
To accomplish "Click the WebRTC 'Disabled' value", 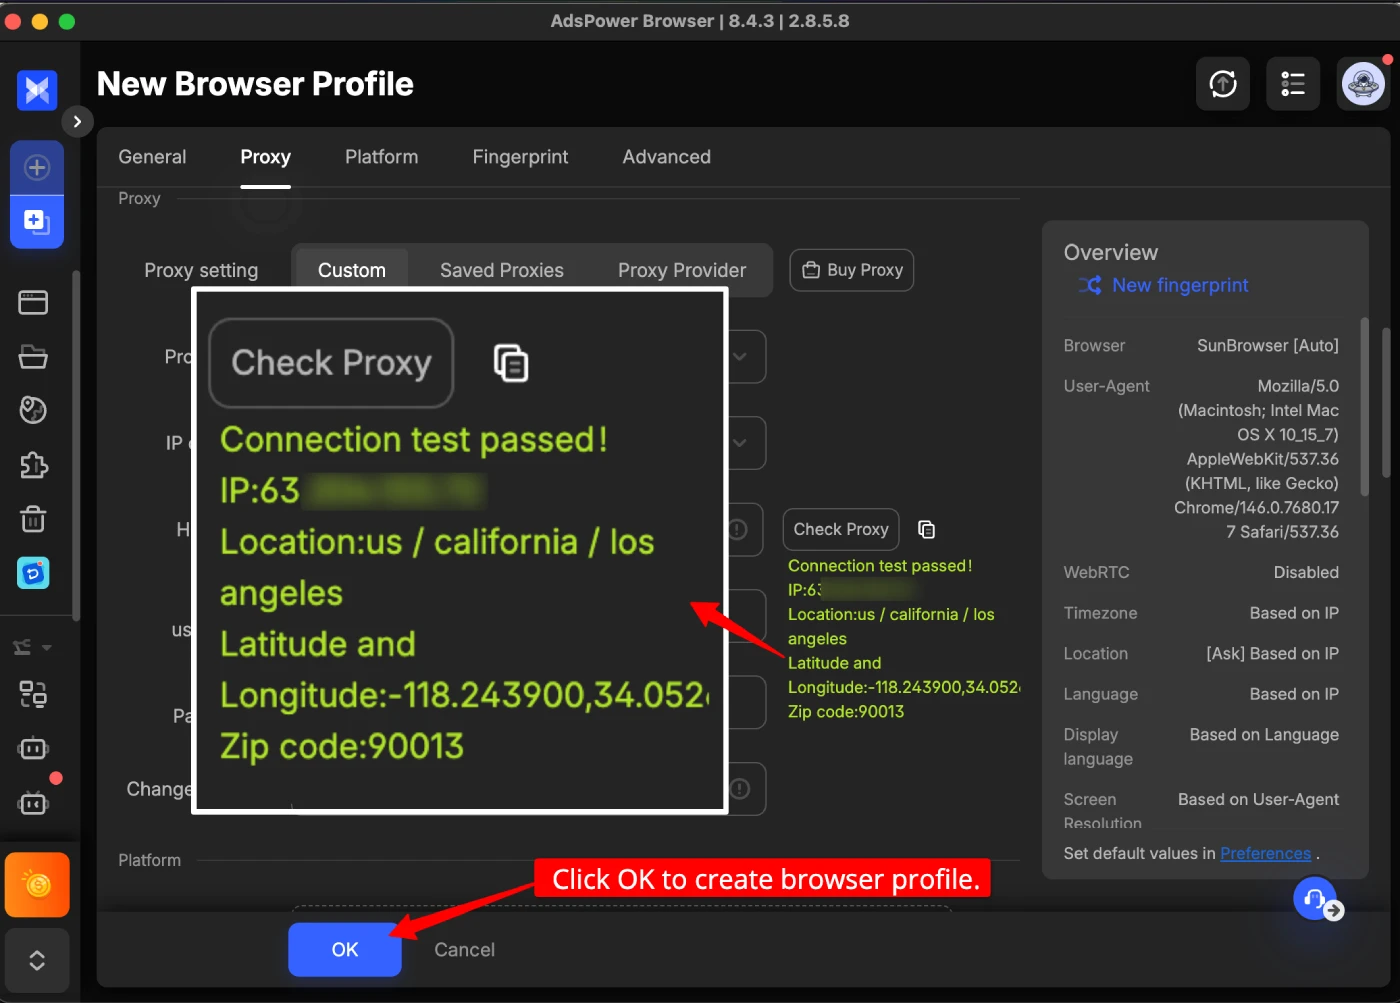I will click(x=1306, y=572).
